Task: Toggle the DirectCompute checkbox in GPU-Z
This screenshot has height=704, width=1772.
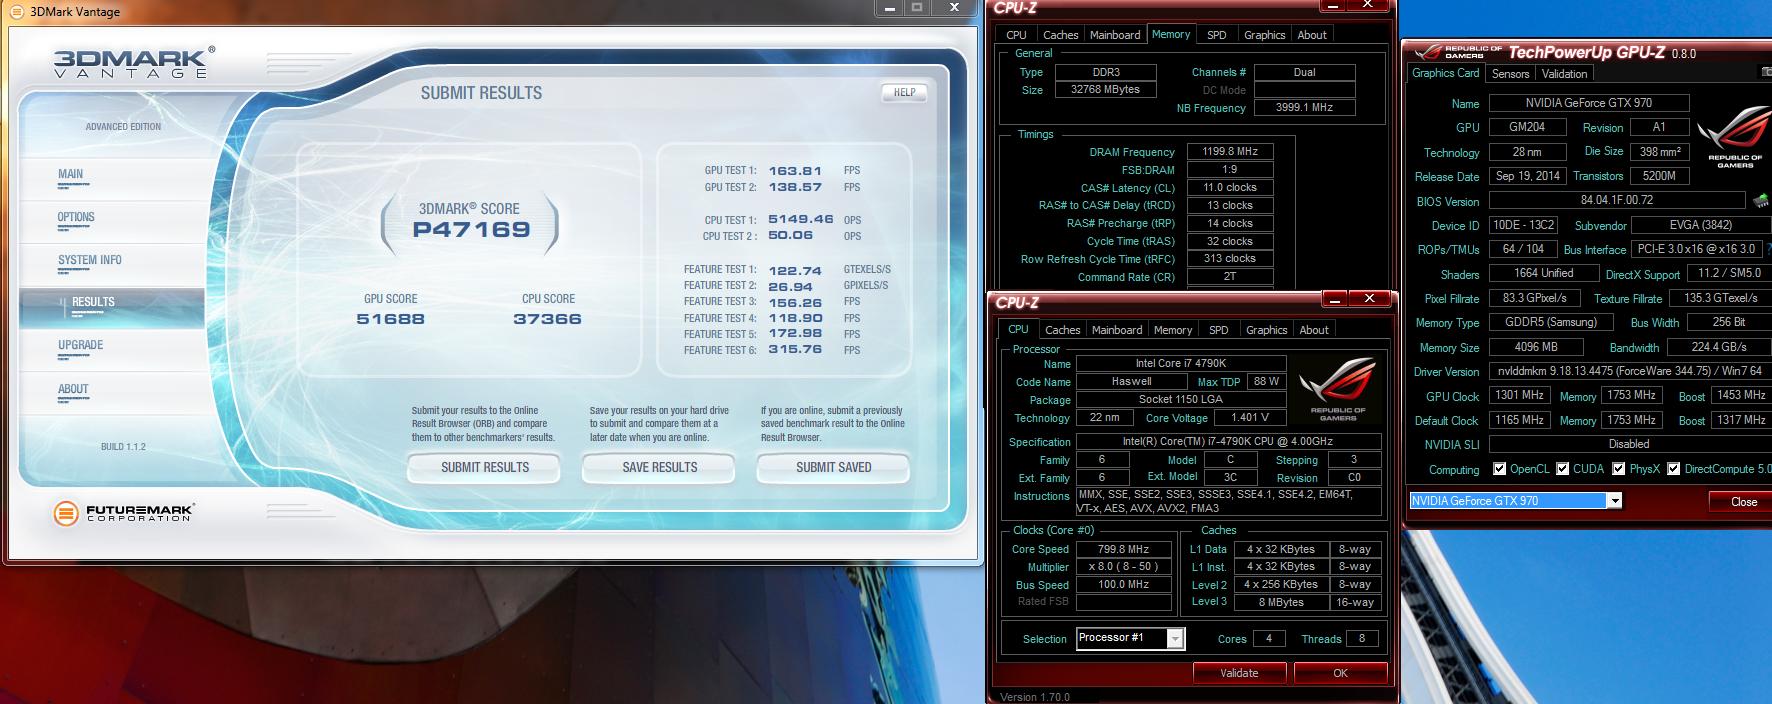Action: click(1673, 469)
